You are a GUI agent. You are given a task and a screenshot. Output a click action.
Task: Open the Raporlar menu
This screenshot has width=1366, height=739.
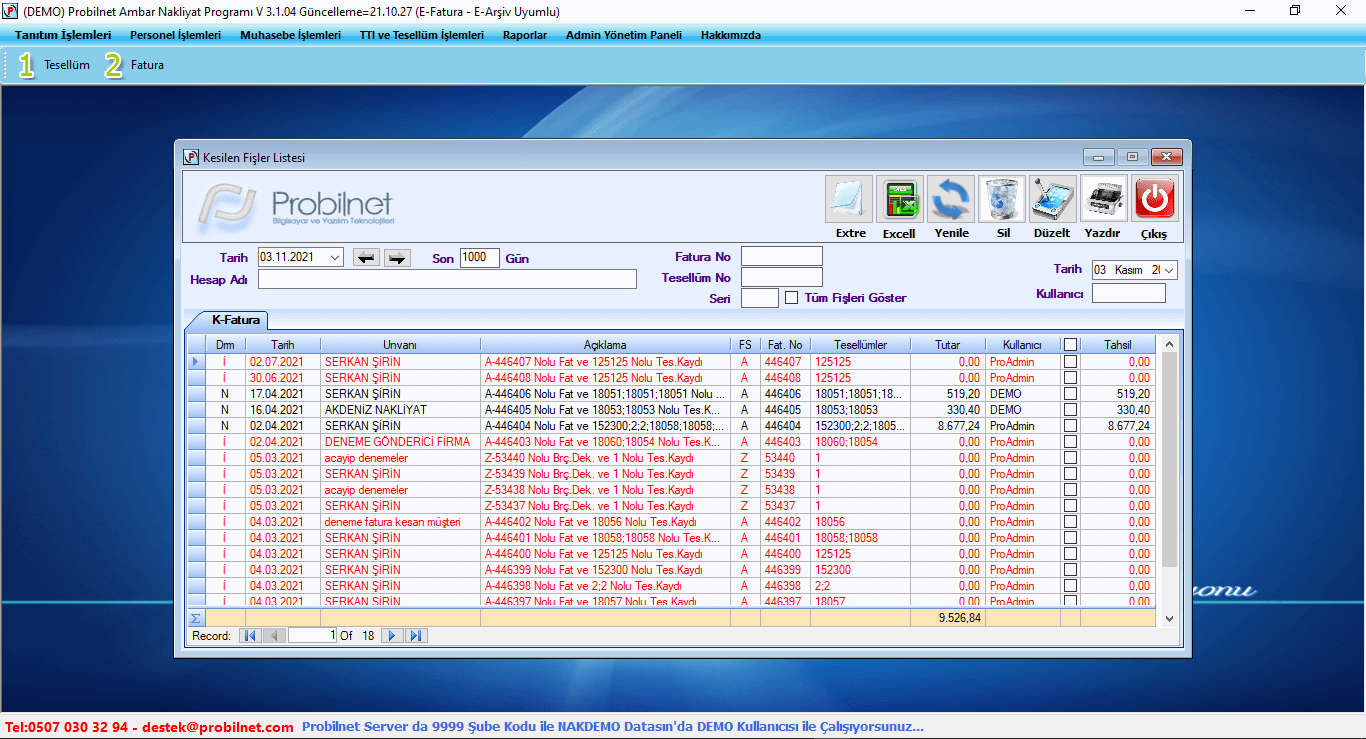525,35
